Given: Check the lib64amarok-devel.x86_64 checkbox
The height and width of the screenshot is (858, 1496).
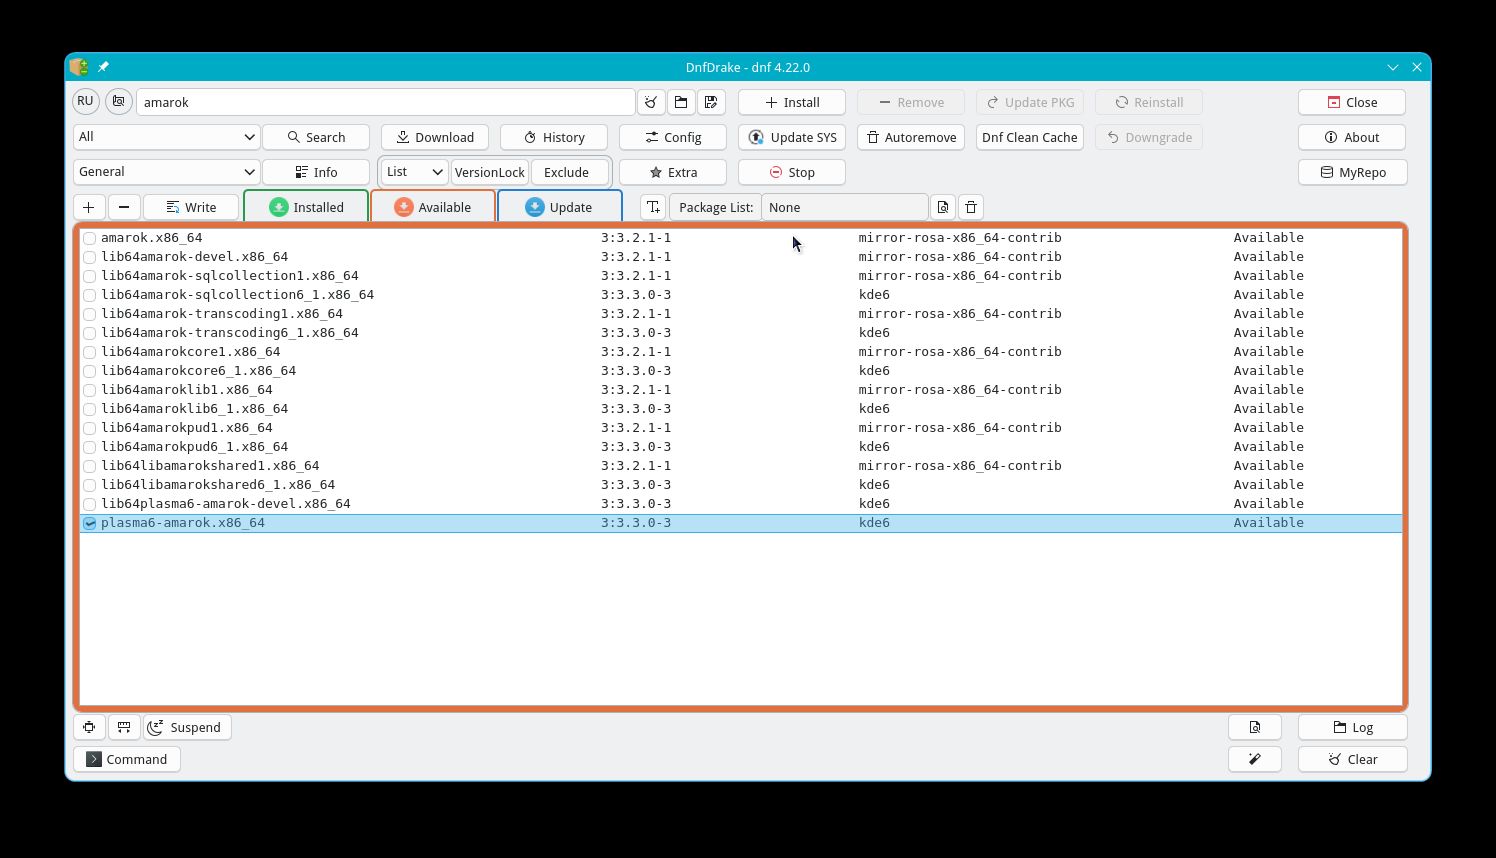Looking at the screenshot, I should (x=90, y=257).
